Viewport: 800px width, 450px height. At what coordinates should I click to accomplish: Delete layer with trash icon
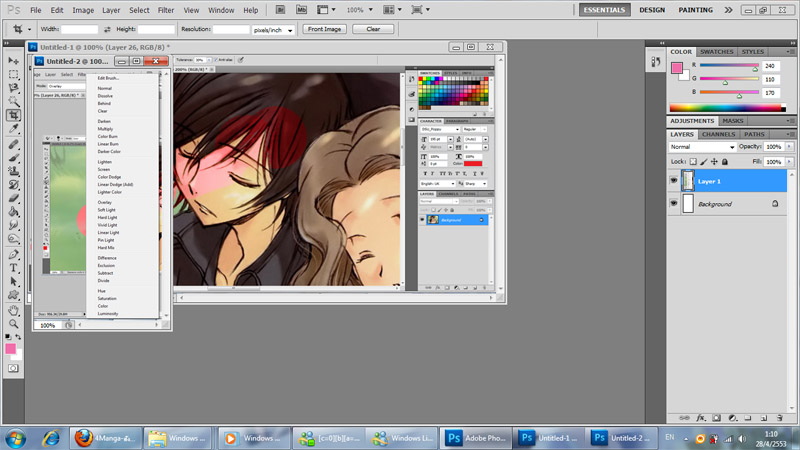[x=780, y=418]
